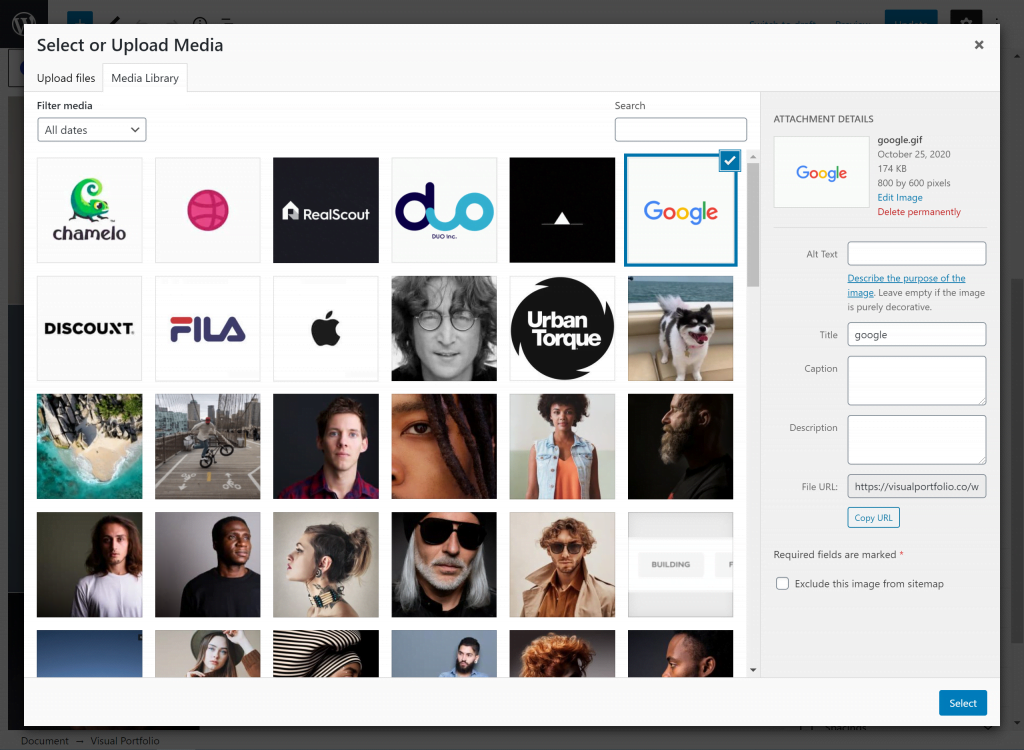The image size is (1024, 750).
Task: Focus the Search media field
Action: (x=680, y=129)
